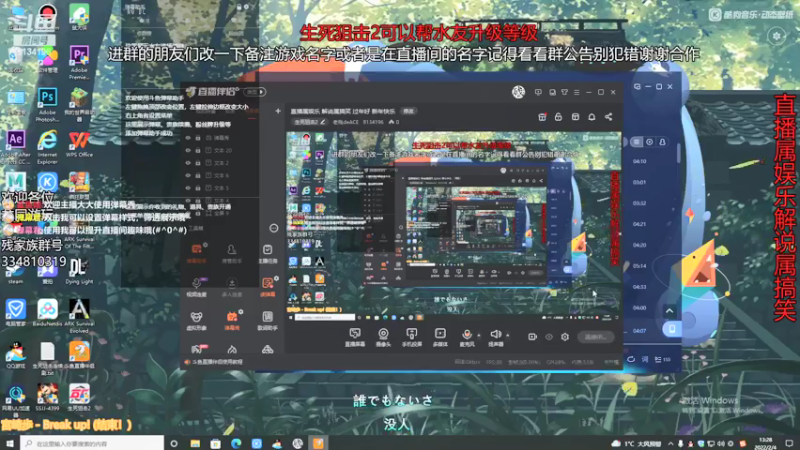Open the 斗鱼直播伴侣使用教程 link
This screenshot has width=800, height=450.
218,362
